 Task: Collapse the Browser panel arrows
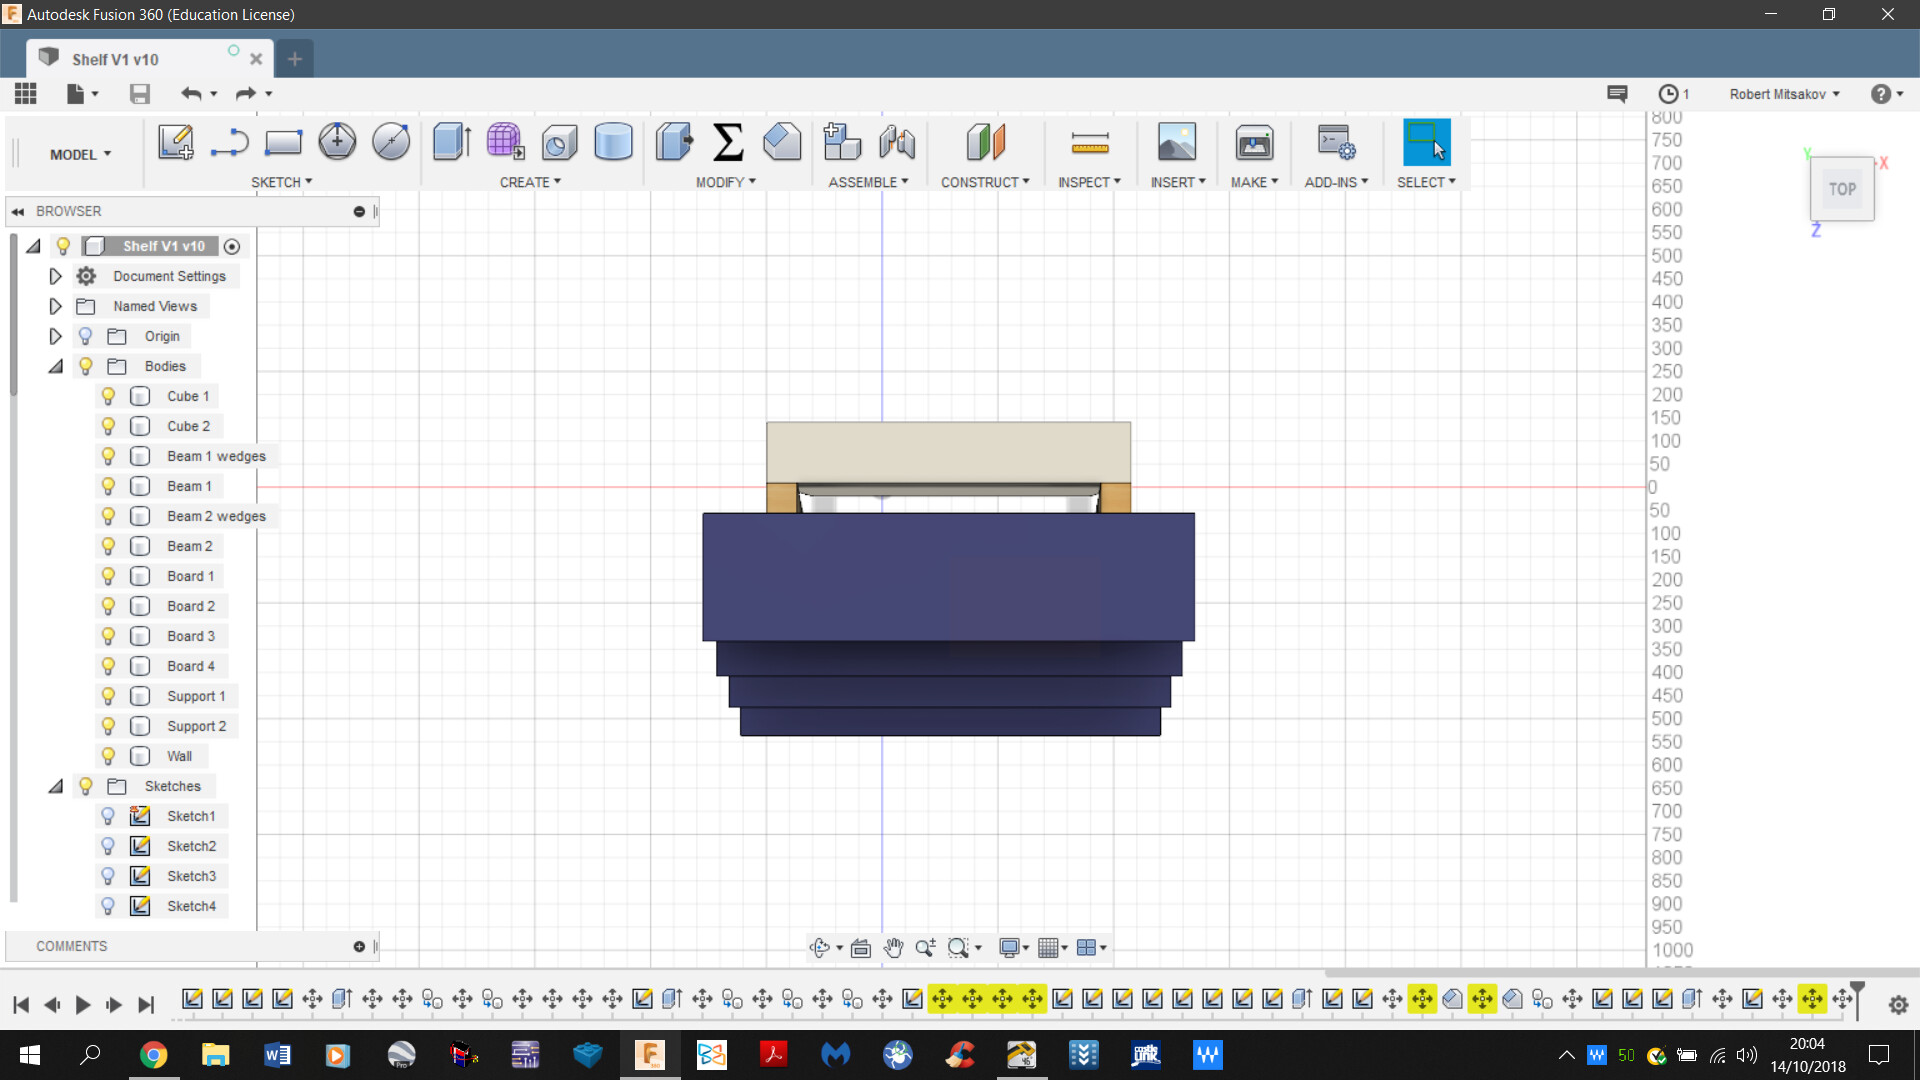tap(17, 211)
